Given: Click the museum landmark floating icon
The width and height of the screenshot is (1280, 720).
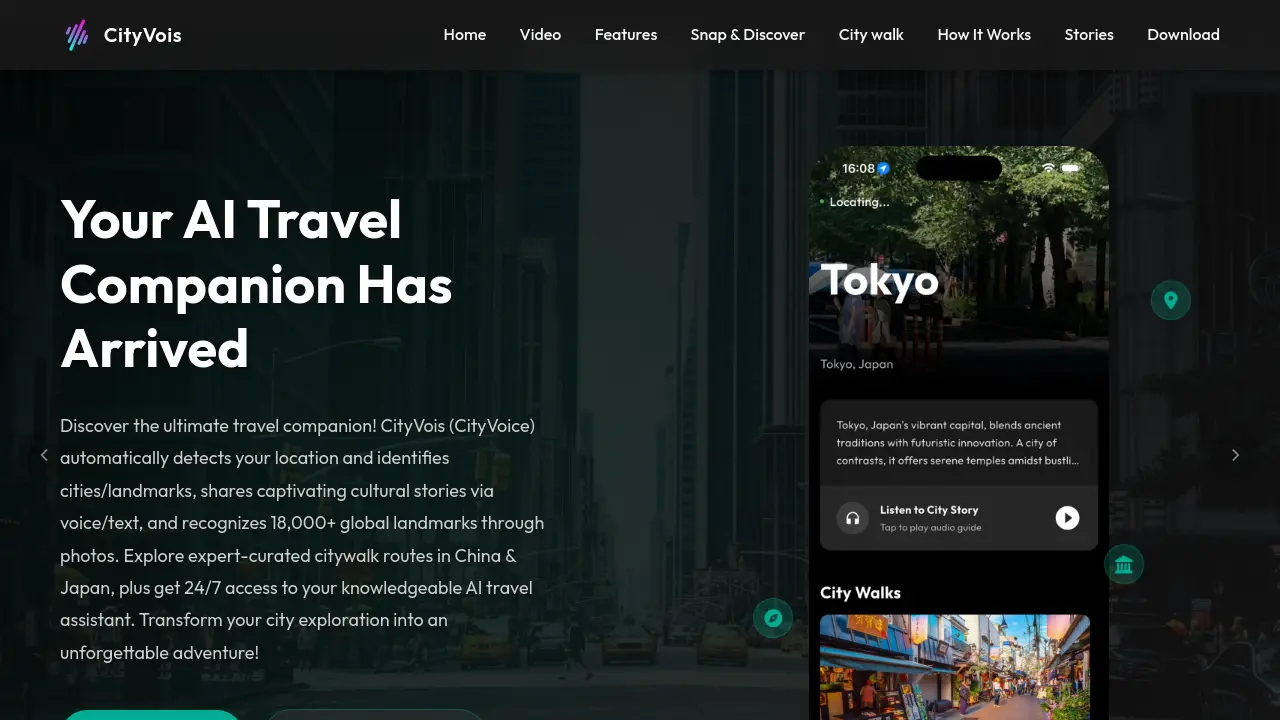Looking at the screenshot, I should pos(1123,564).
